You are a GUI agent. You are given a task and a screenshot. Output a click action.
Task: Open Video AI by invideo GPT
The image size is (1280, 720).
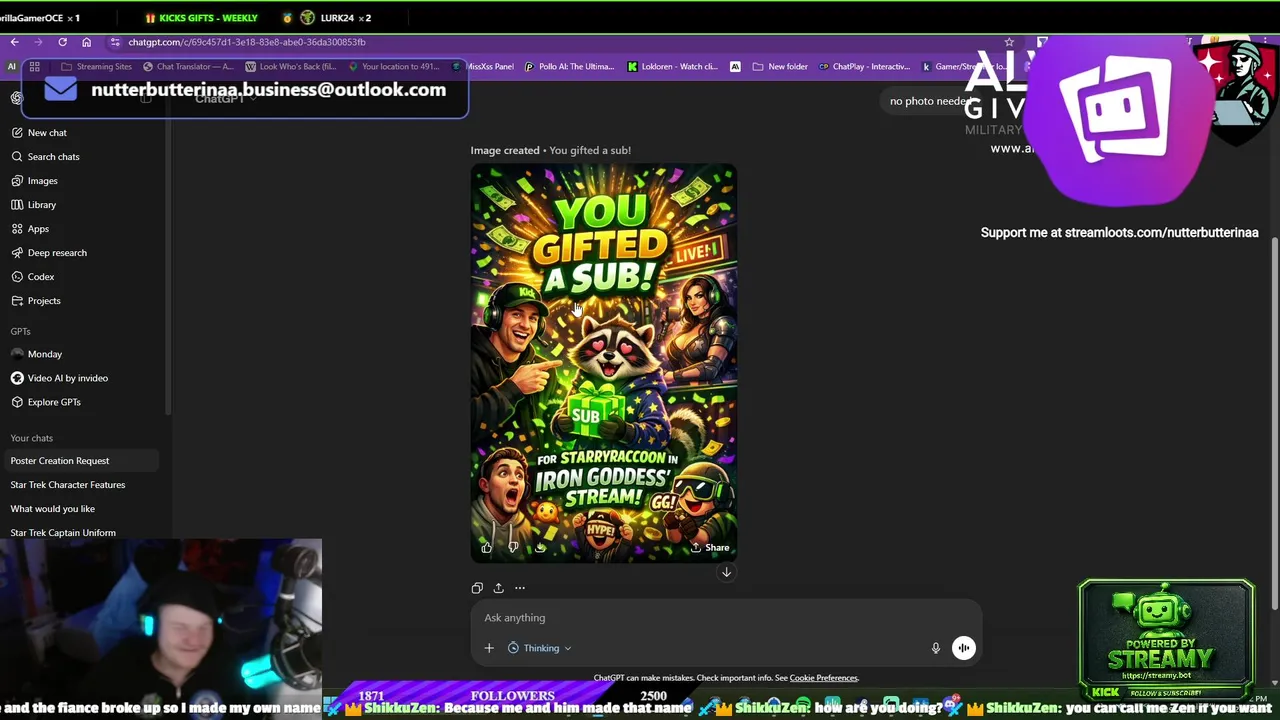67,378
